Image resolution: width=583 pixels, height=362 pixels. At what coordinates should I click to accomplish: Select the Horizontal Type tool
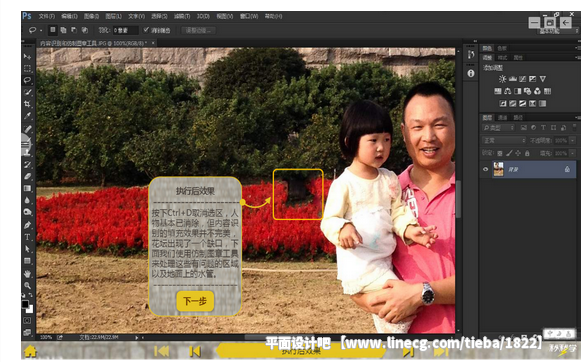pos(27,237)
